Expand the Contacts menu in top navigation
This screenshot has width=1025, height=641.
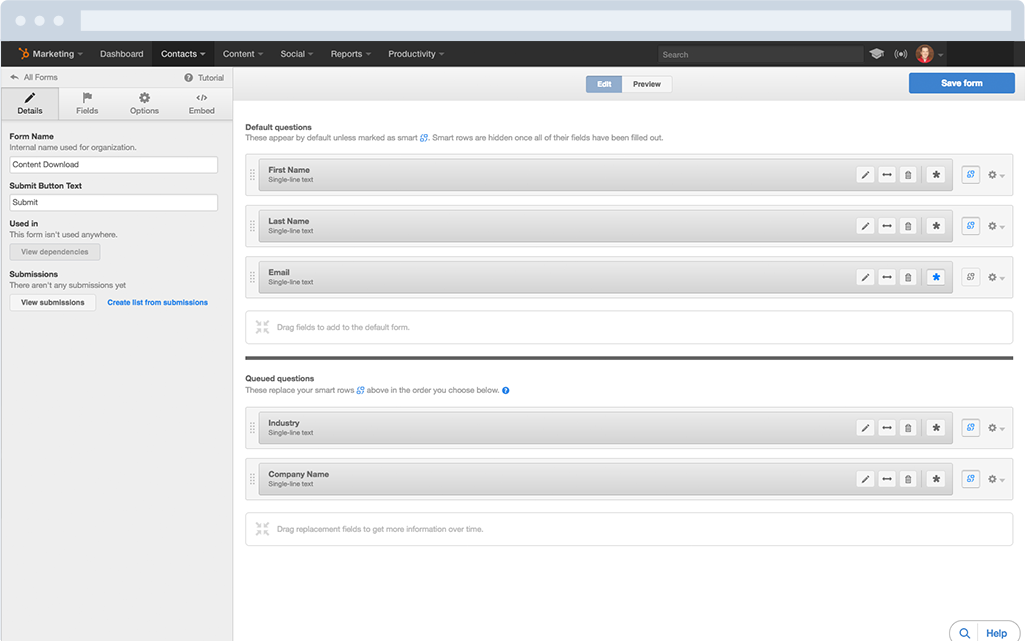(182, 54)
